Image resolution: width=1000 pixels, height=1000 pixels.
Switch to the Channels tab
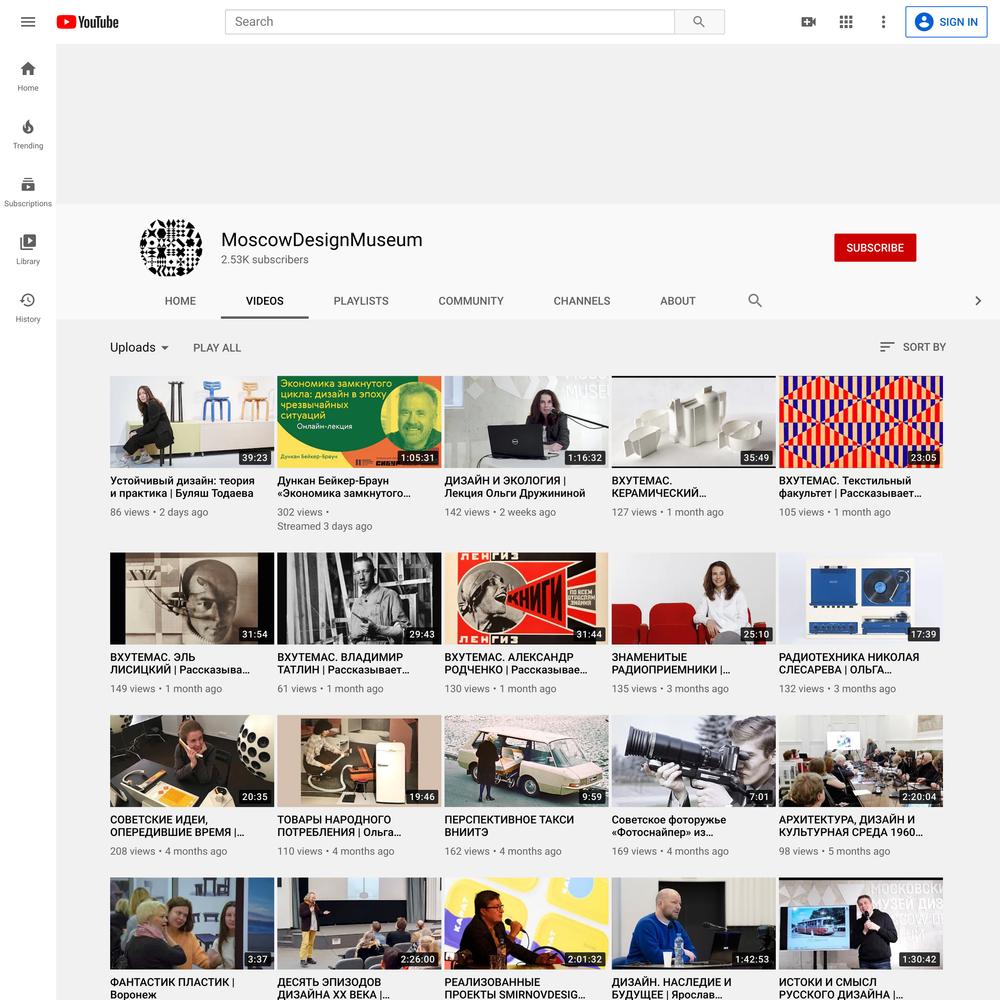click(x=582, y=301)
